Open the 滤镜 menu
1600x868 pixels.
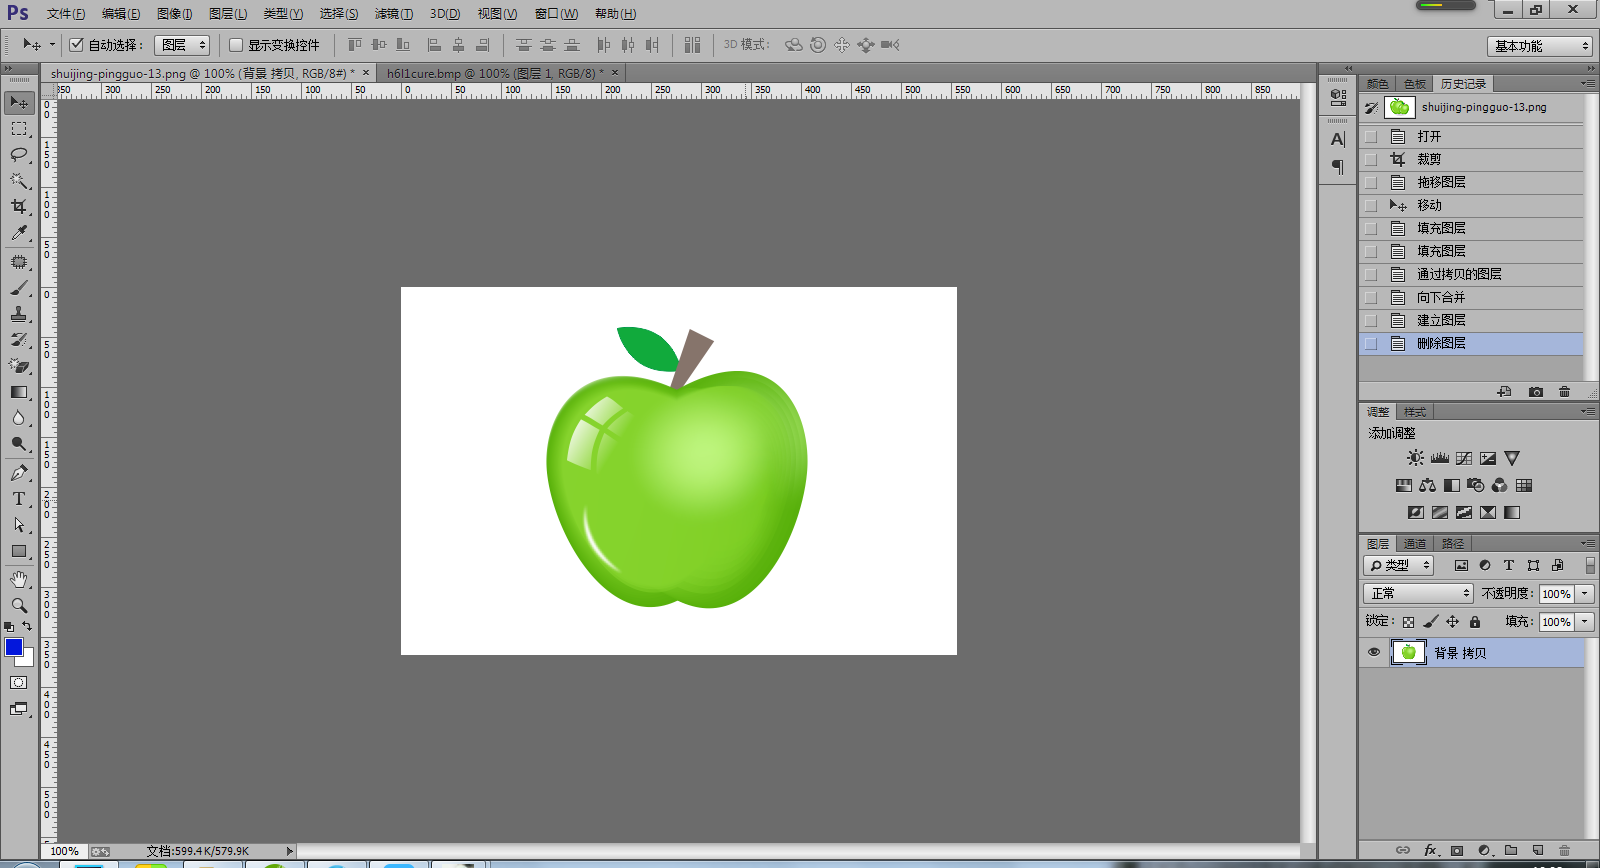[394, 14]
